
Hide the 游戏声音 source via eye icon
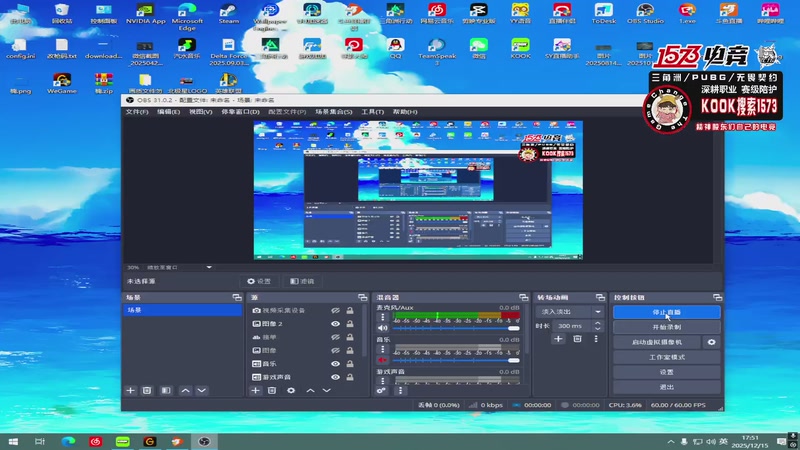[x=335, y=377]
